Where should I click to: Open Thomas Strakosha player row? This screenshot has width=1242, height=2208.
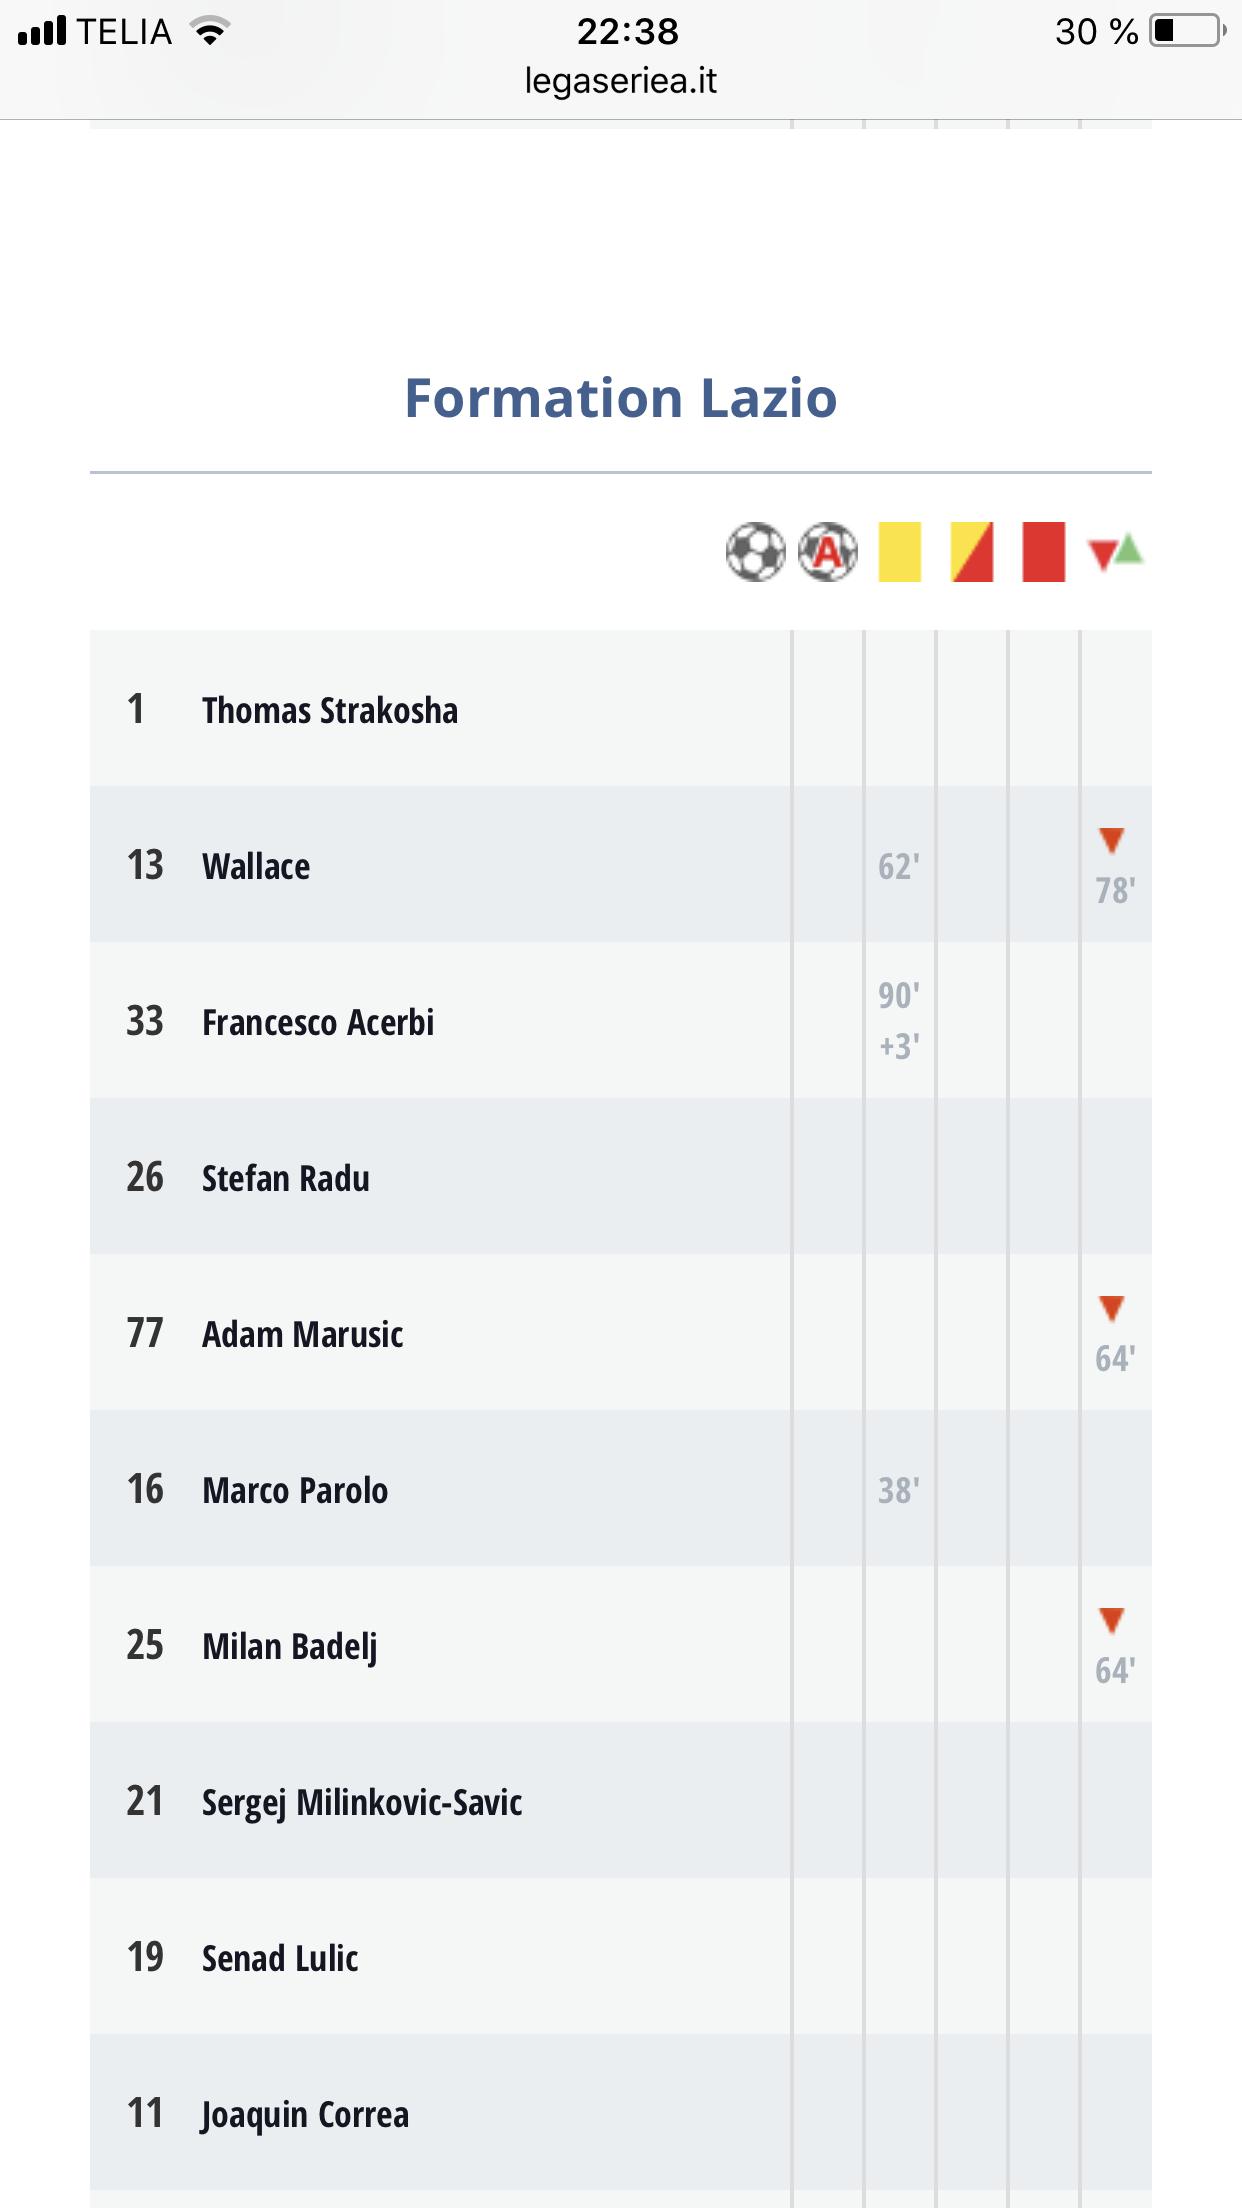pos(621,708)
